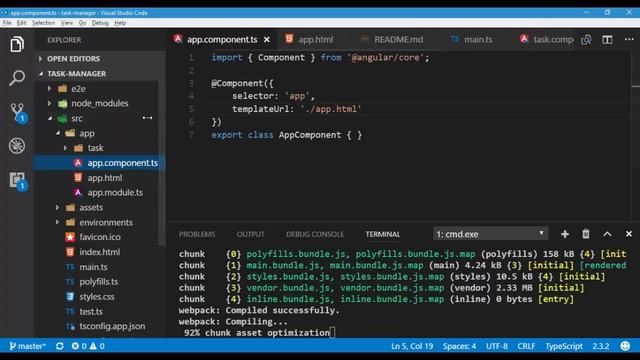Screen dimensions: 640x360
Task: Create a new terminal with plus icon
Action: coord(565,234)
